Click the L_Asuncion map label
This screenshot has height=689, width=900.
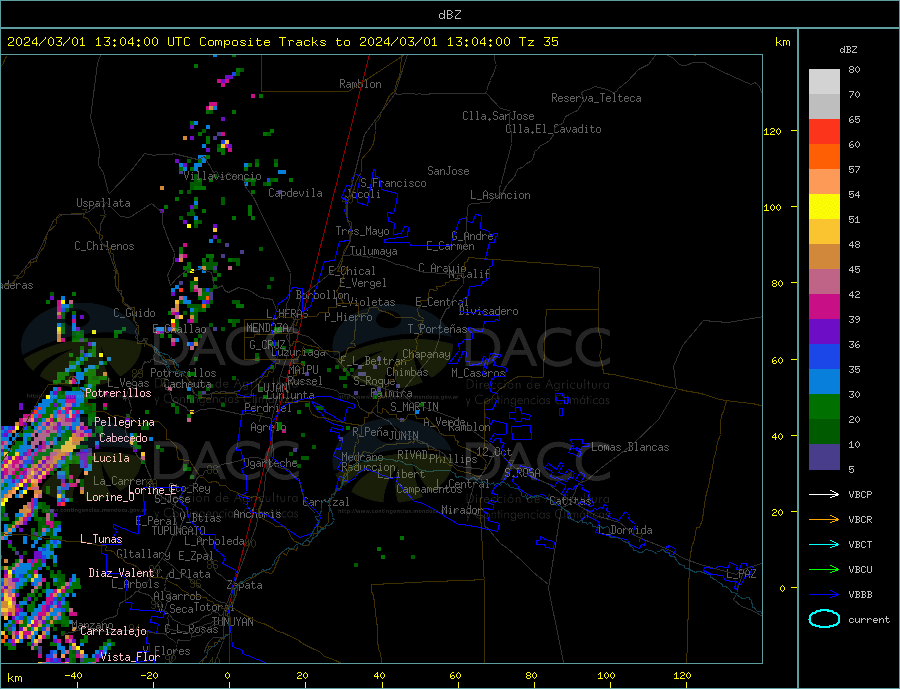tap(501, 195)
